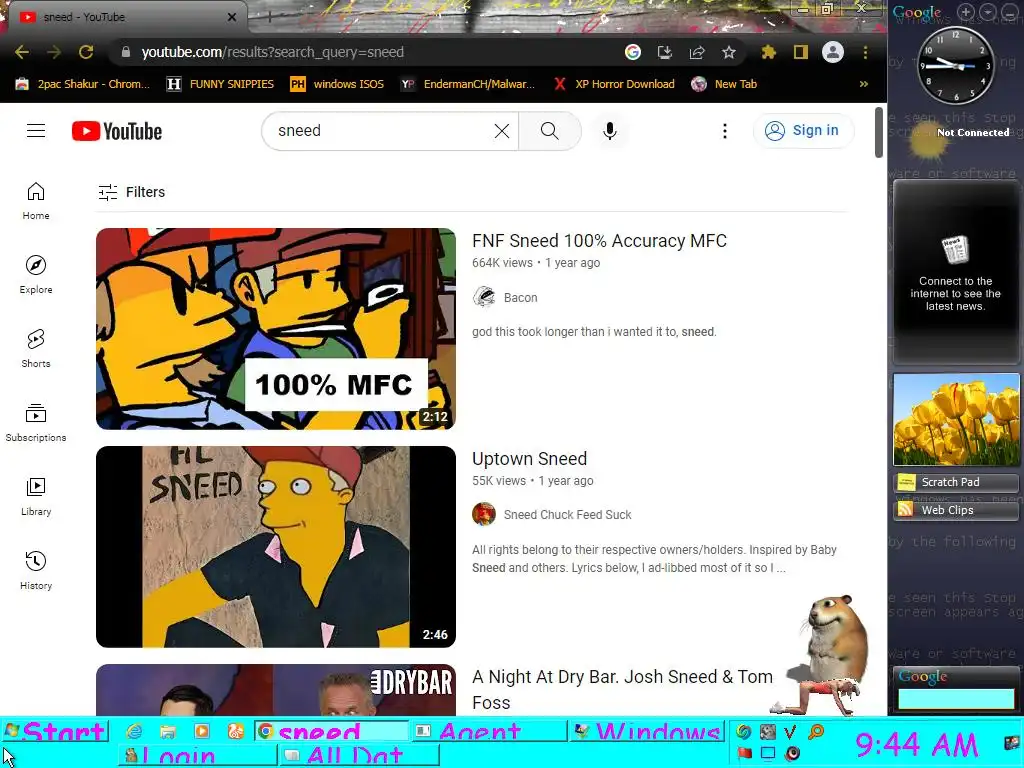1024x768 pixels.
Task: Click the install/download page icon
Action: 665,52
